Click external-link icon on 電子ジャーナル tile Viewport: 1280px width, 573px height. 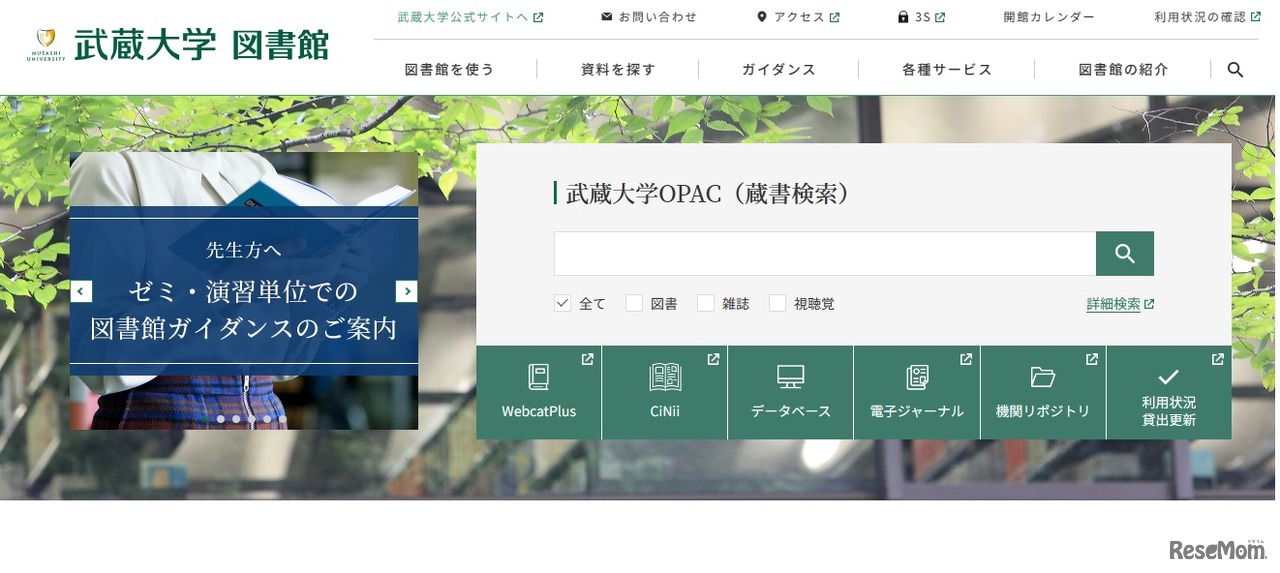coord(966,359)
